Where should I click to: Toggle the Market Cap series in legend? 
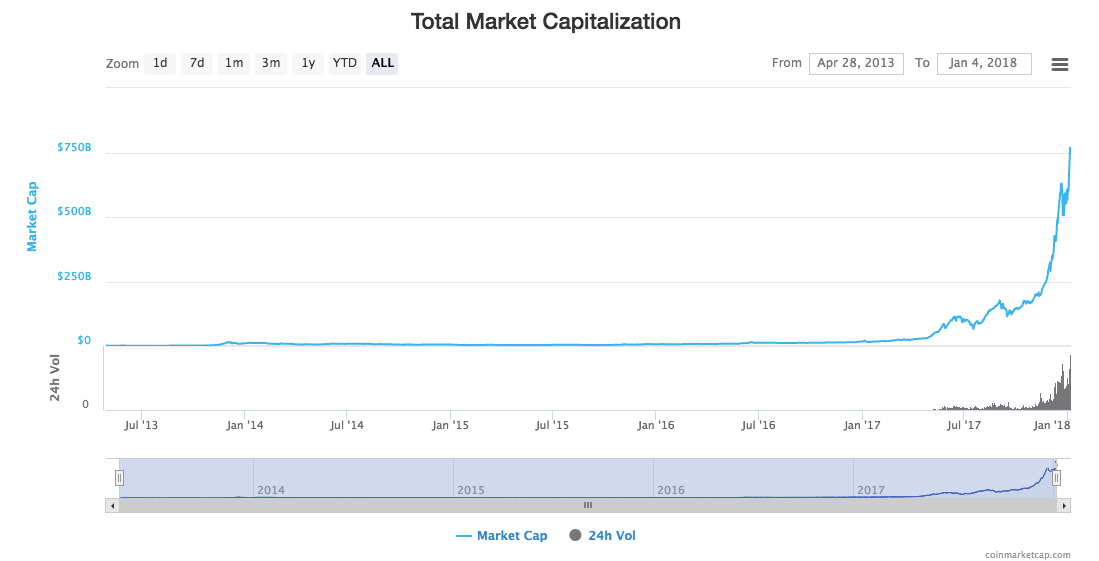click(x=502, y=536)
